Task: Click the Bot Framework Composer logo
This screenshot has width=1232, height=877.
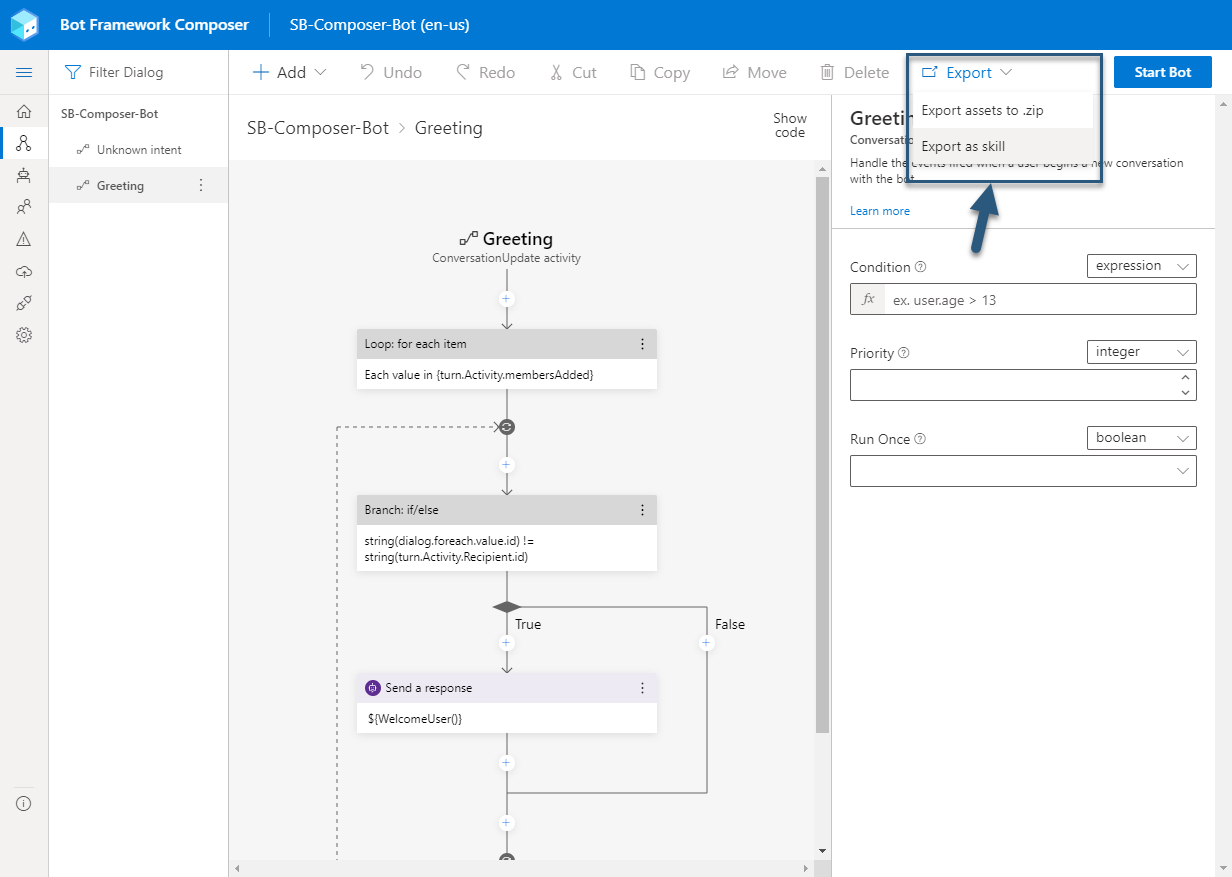Action: (24, 24)
